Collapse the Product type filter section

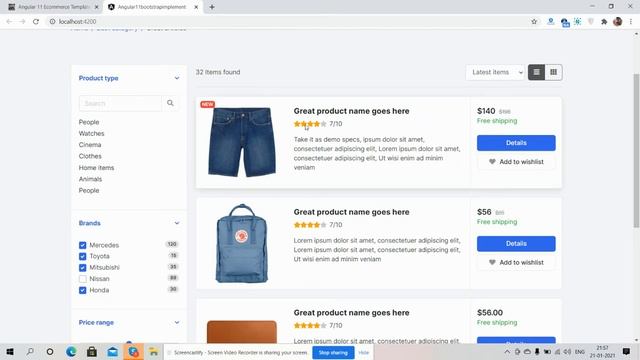177,78
